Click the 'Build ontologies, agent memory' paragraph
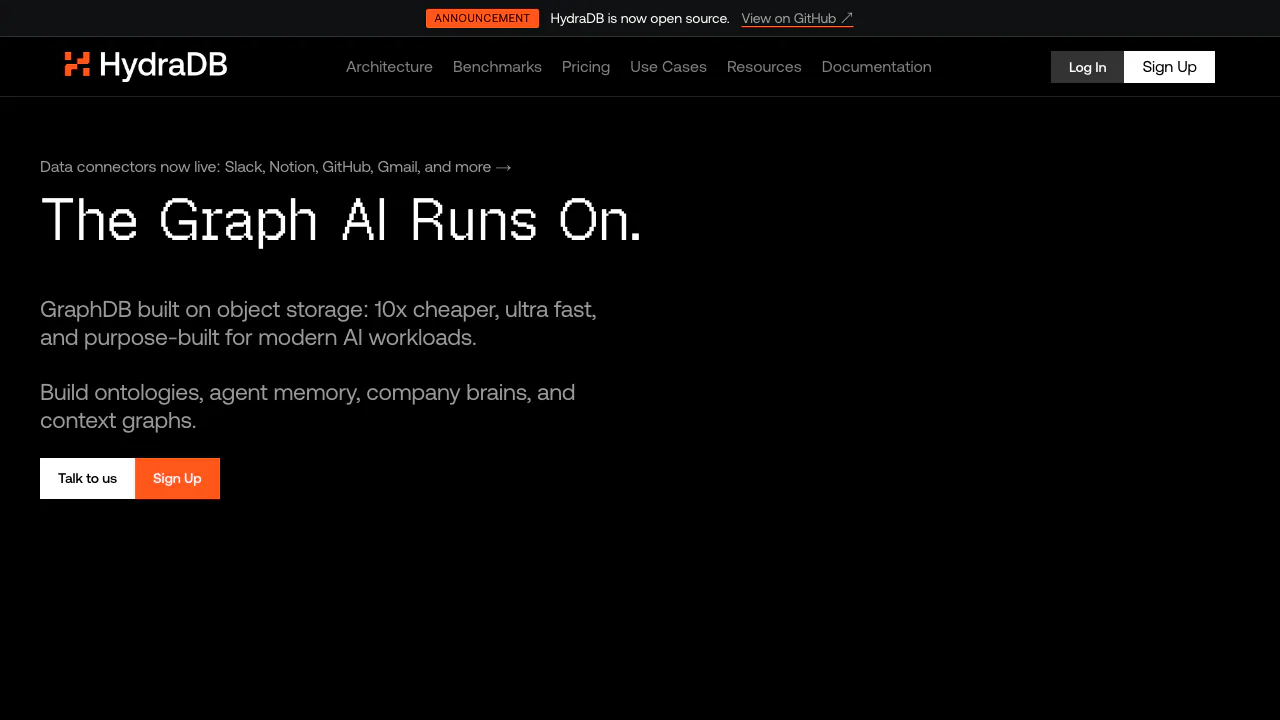The image size is (1280, 720). 307,406
